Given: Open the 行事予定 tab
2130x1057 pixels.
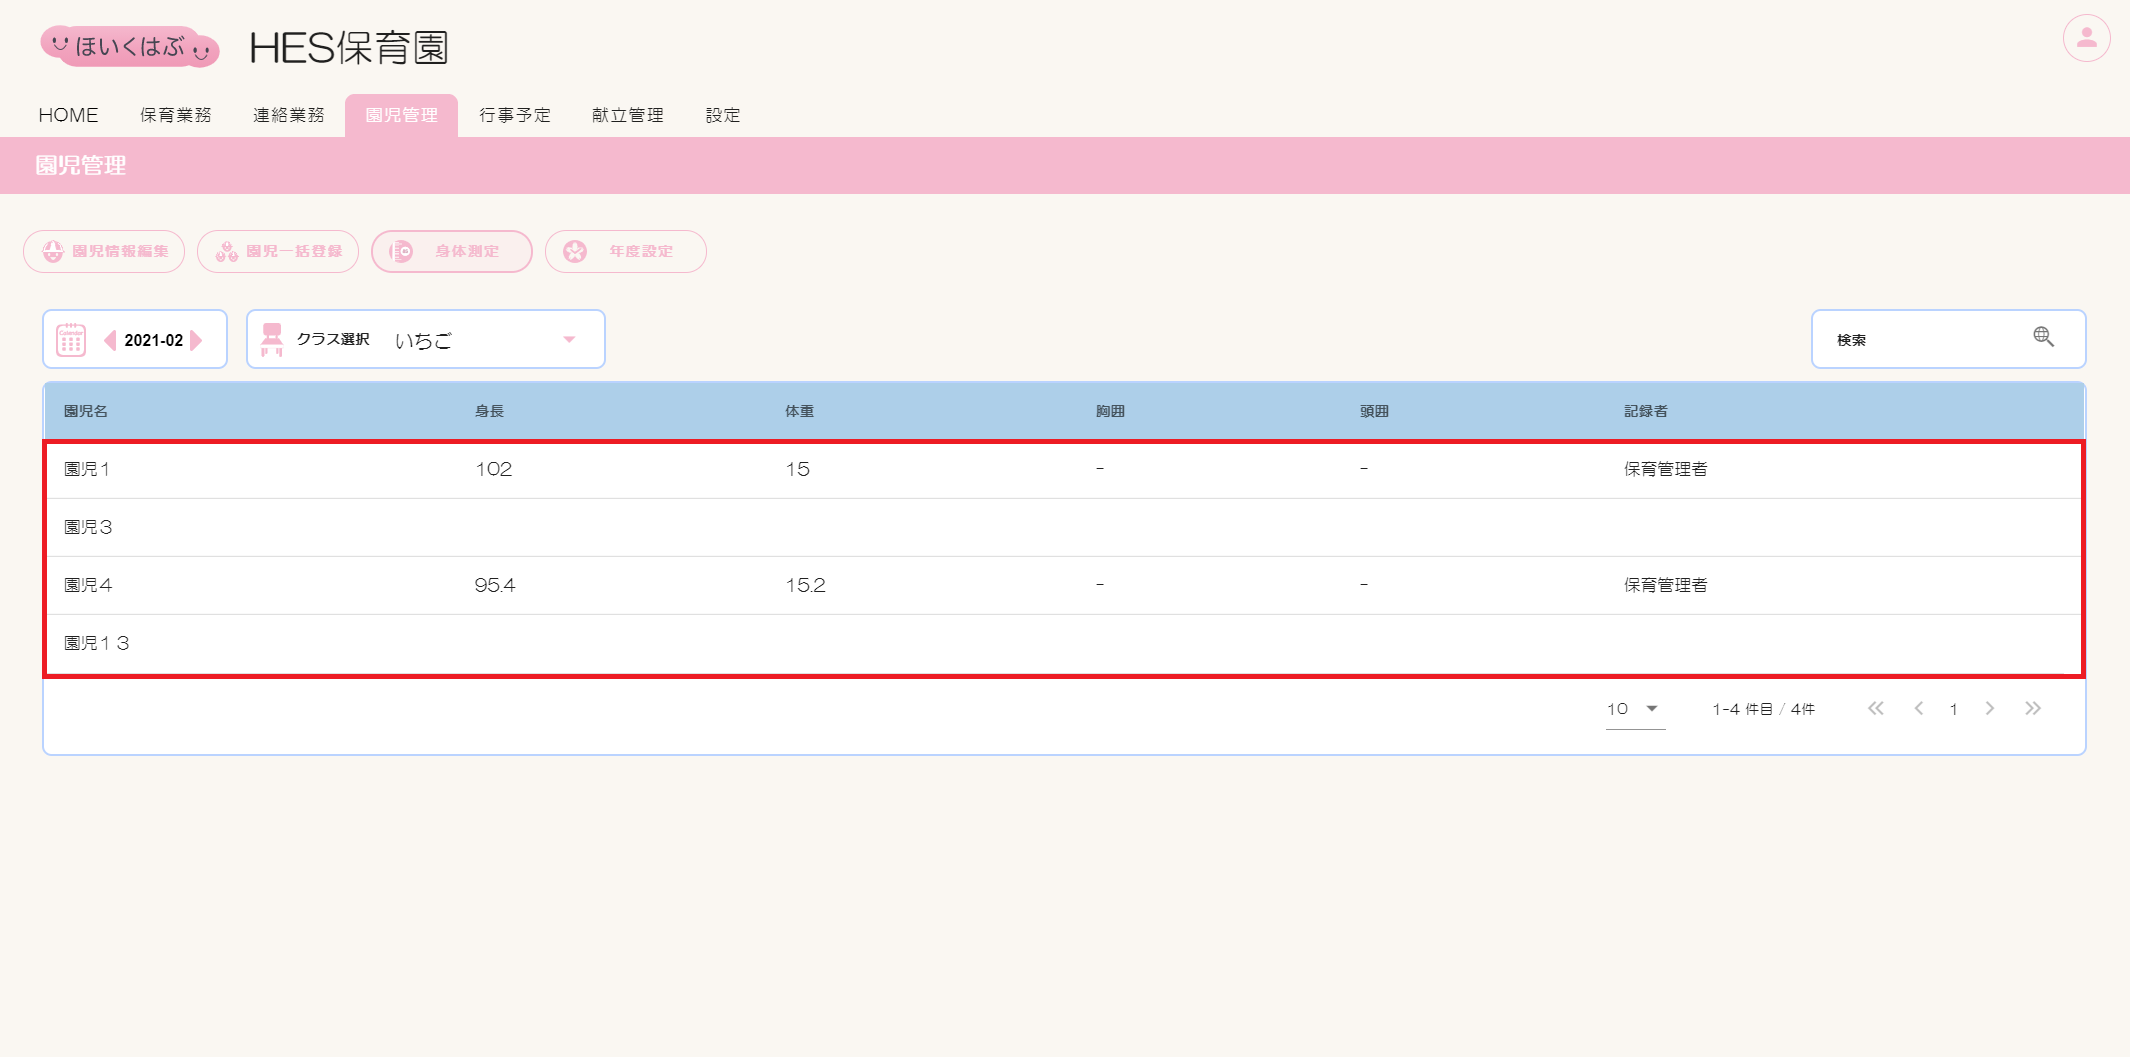Looking at the screenshot, I should pos(514,115).
